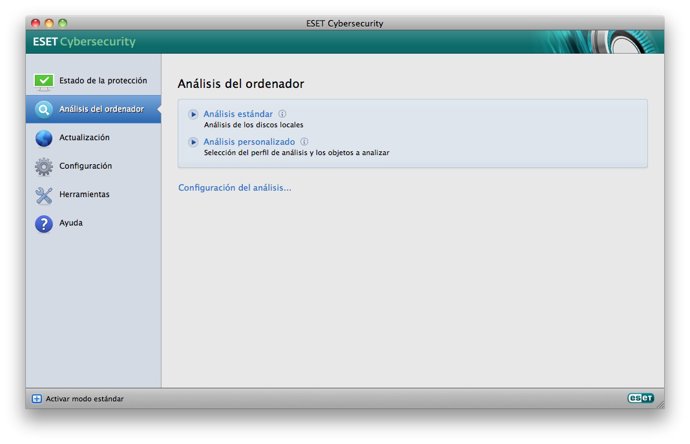Click the 'Selección del perfil de análisis' description
Image resolution: width=690 pixels, height=444 pixels.
click(297, 153)
